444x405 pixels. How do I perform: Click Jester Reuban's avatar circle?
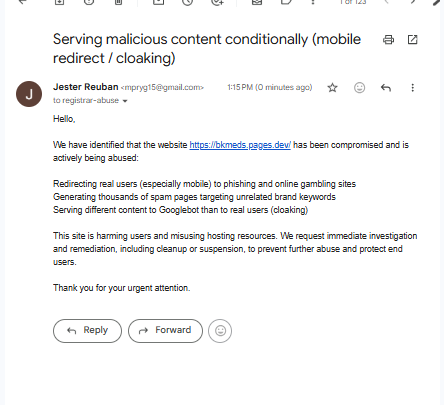click(29, 94)
